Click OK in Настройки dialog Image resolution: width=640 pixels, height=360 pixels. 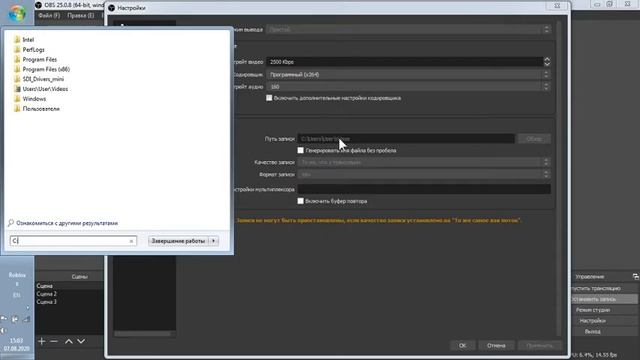pos(462,345)
